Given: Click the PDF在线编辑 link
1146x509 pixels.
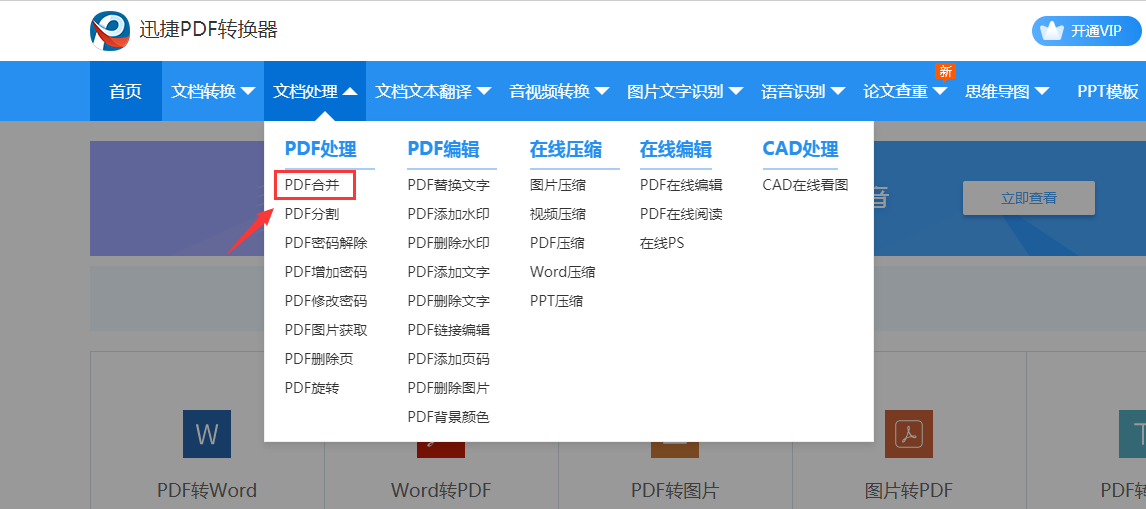Looking at the screenshot, I should point(681,185).
